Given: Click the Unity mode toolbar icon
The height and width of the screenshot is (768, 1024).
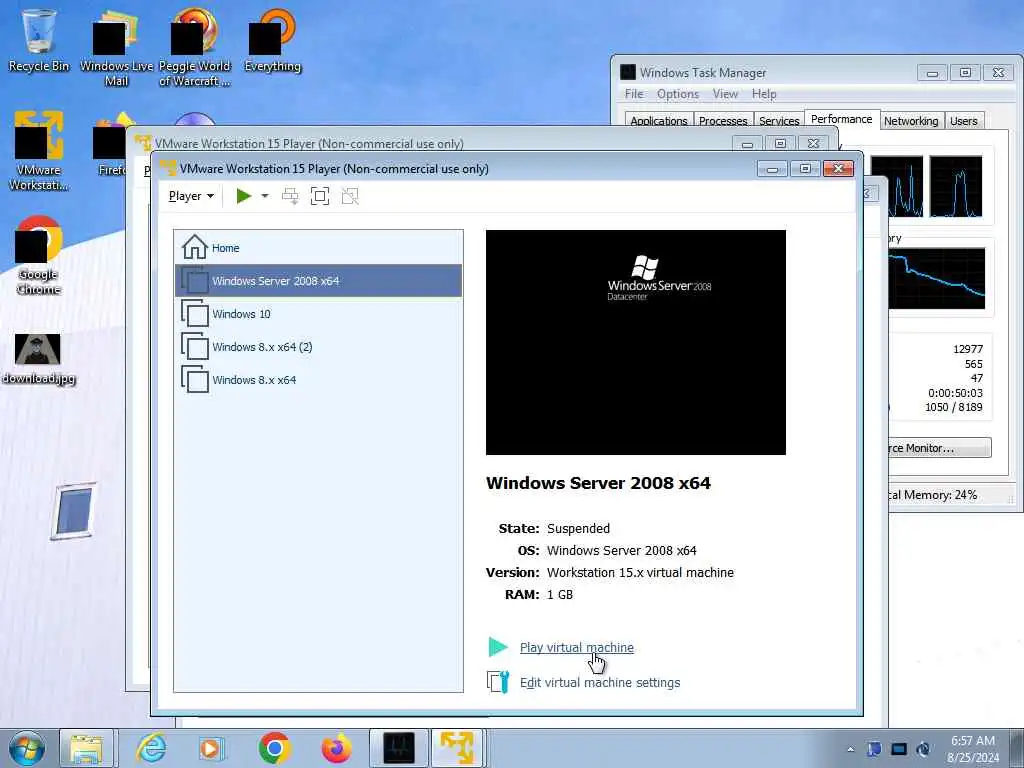Looking at the screenshot, I should click(350, 196).
